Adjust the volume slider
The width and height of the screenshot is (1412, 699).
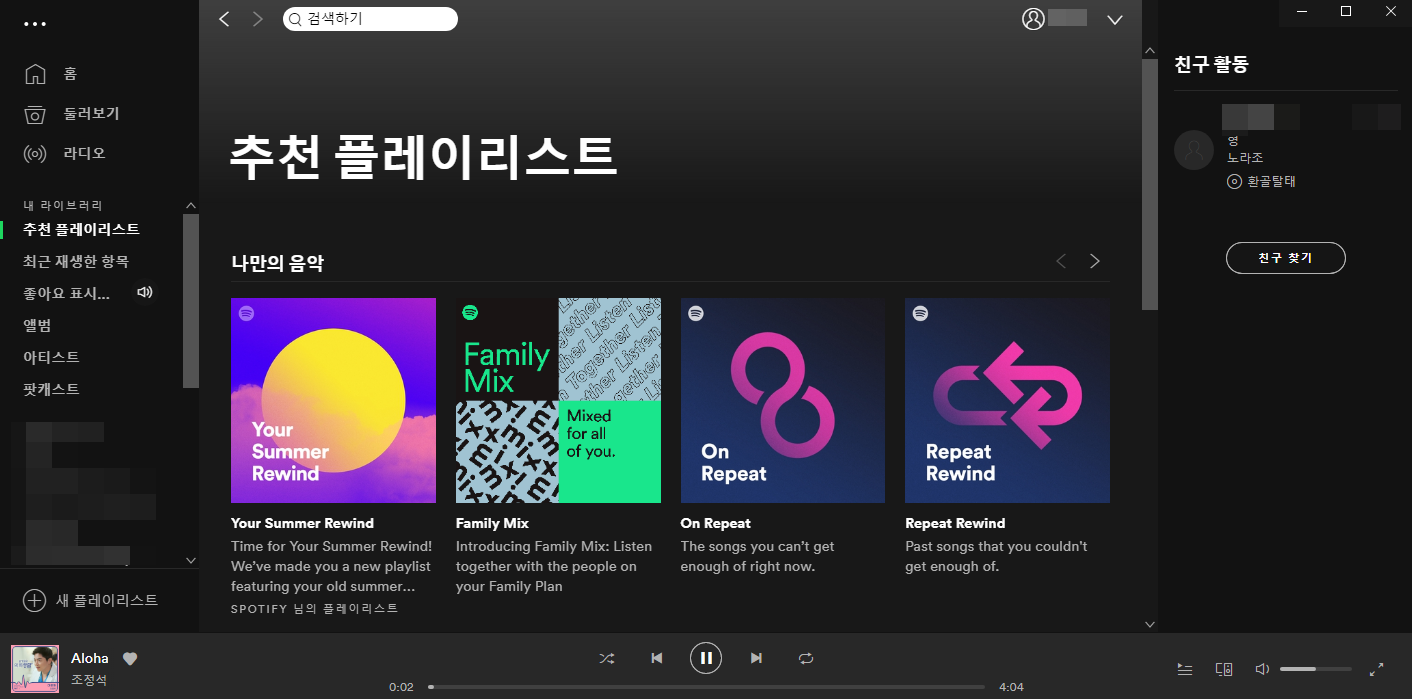coord(1315,669)
